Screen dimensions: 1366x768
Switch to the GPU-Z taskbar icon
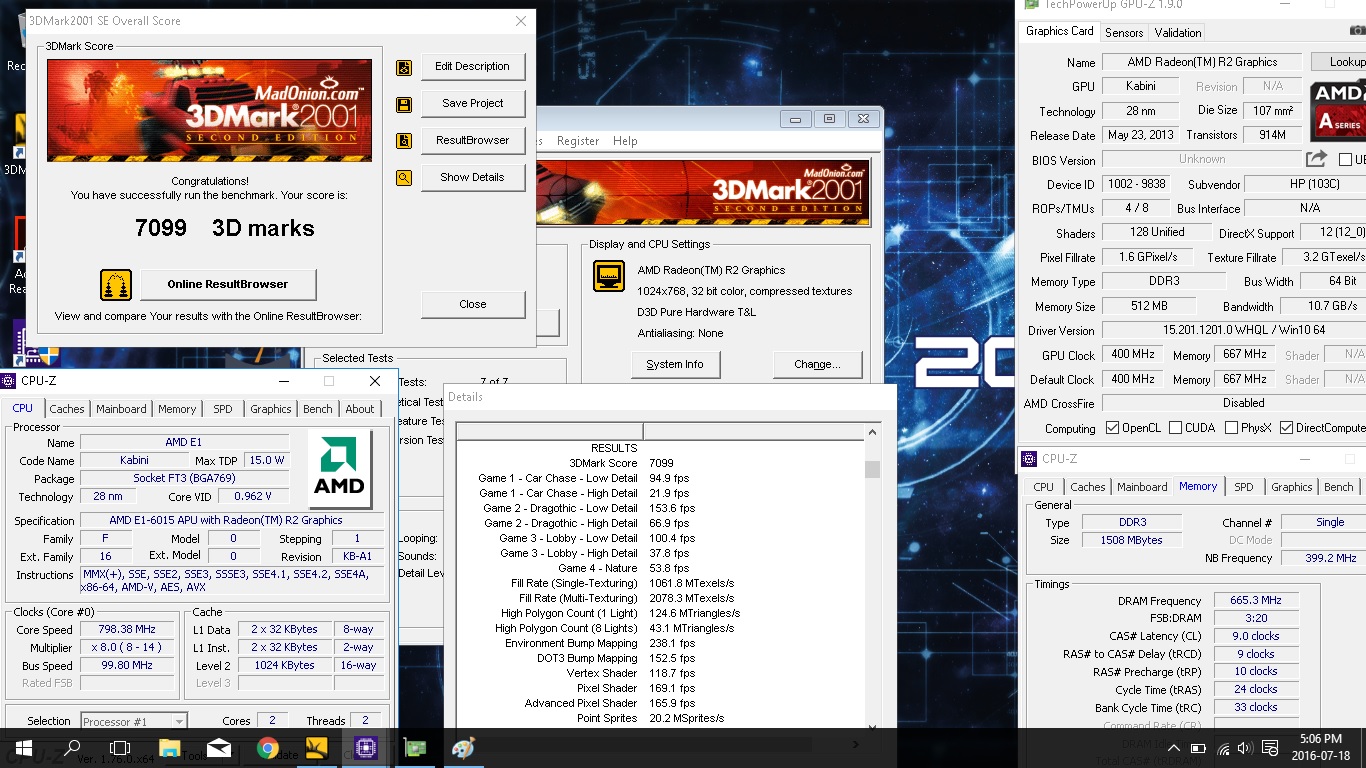414,748
